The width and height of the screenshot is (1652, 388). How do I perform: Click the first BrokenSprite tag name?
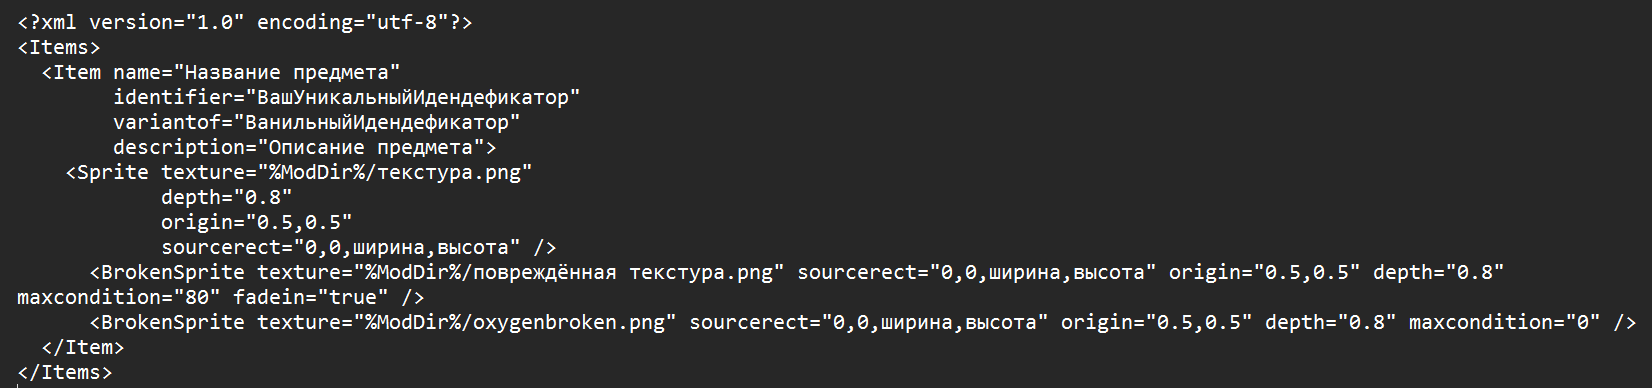[x=173, y=272]
